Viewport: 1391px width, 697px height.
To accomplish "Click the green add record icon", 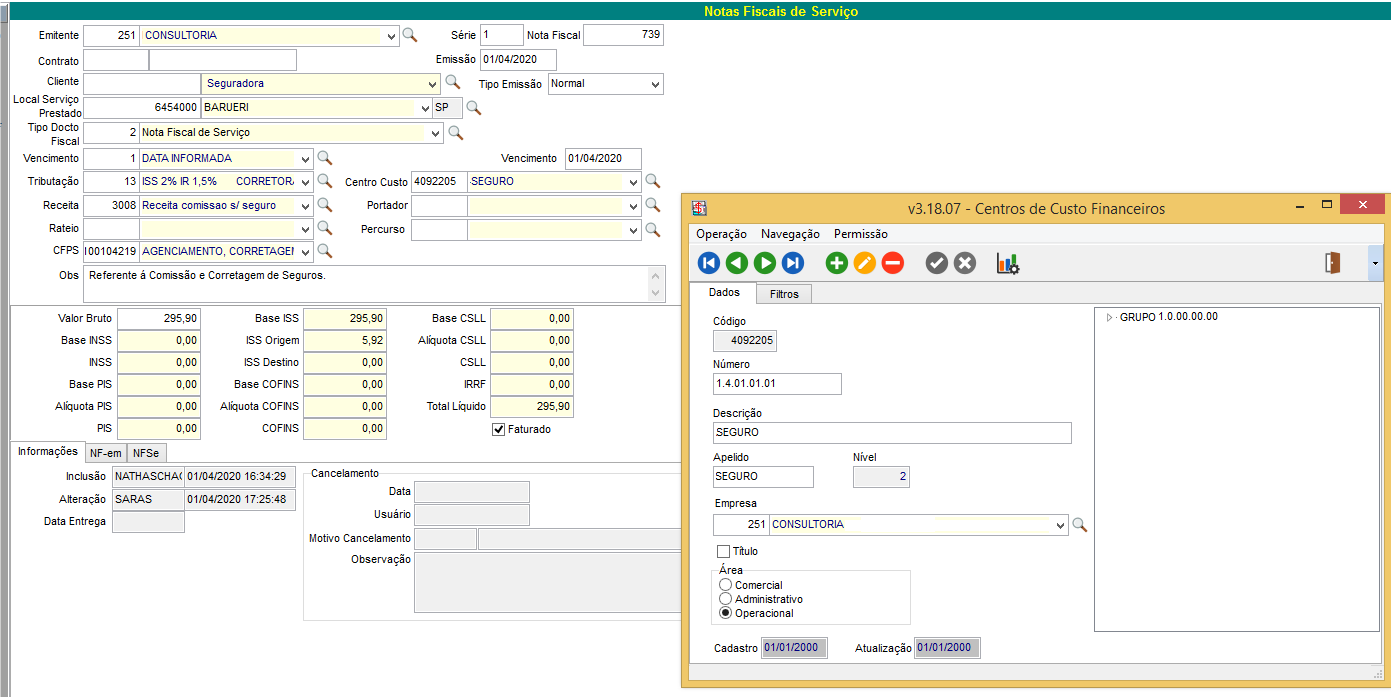I will click(837, 263).
